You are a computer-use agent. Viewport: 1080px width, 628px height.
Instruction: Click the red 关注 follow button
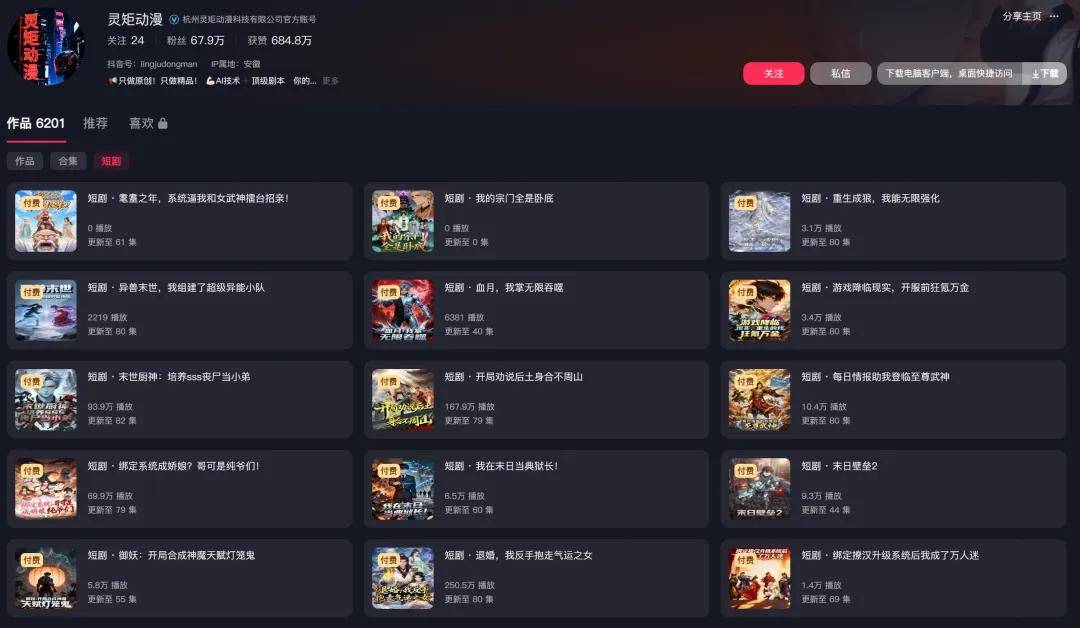coord(773,73)
